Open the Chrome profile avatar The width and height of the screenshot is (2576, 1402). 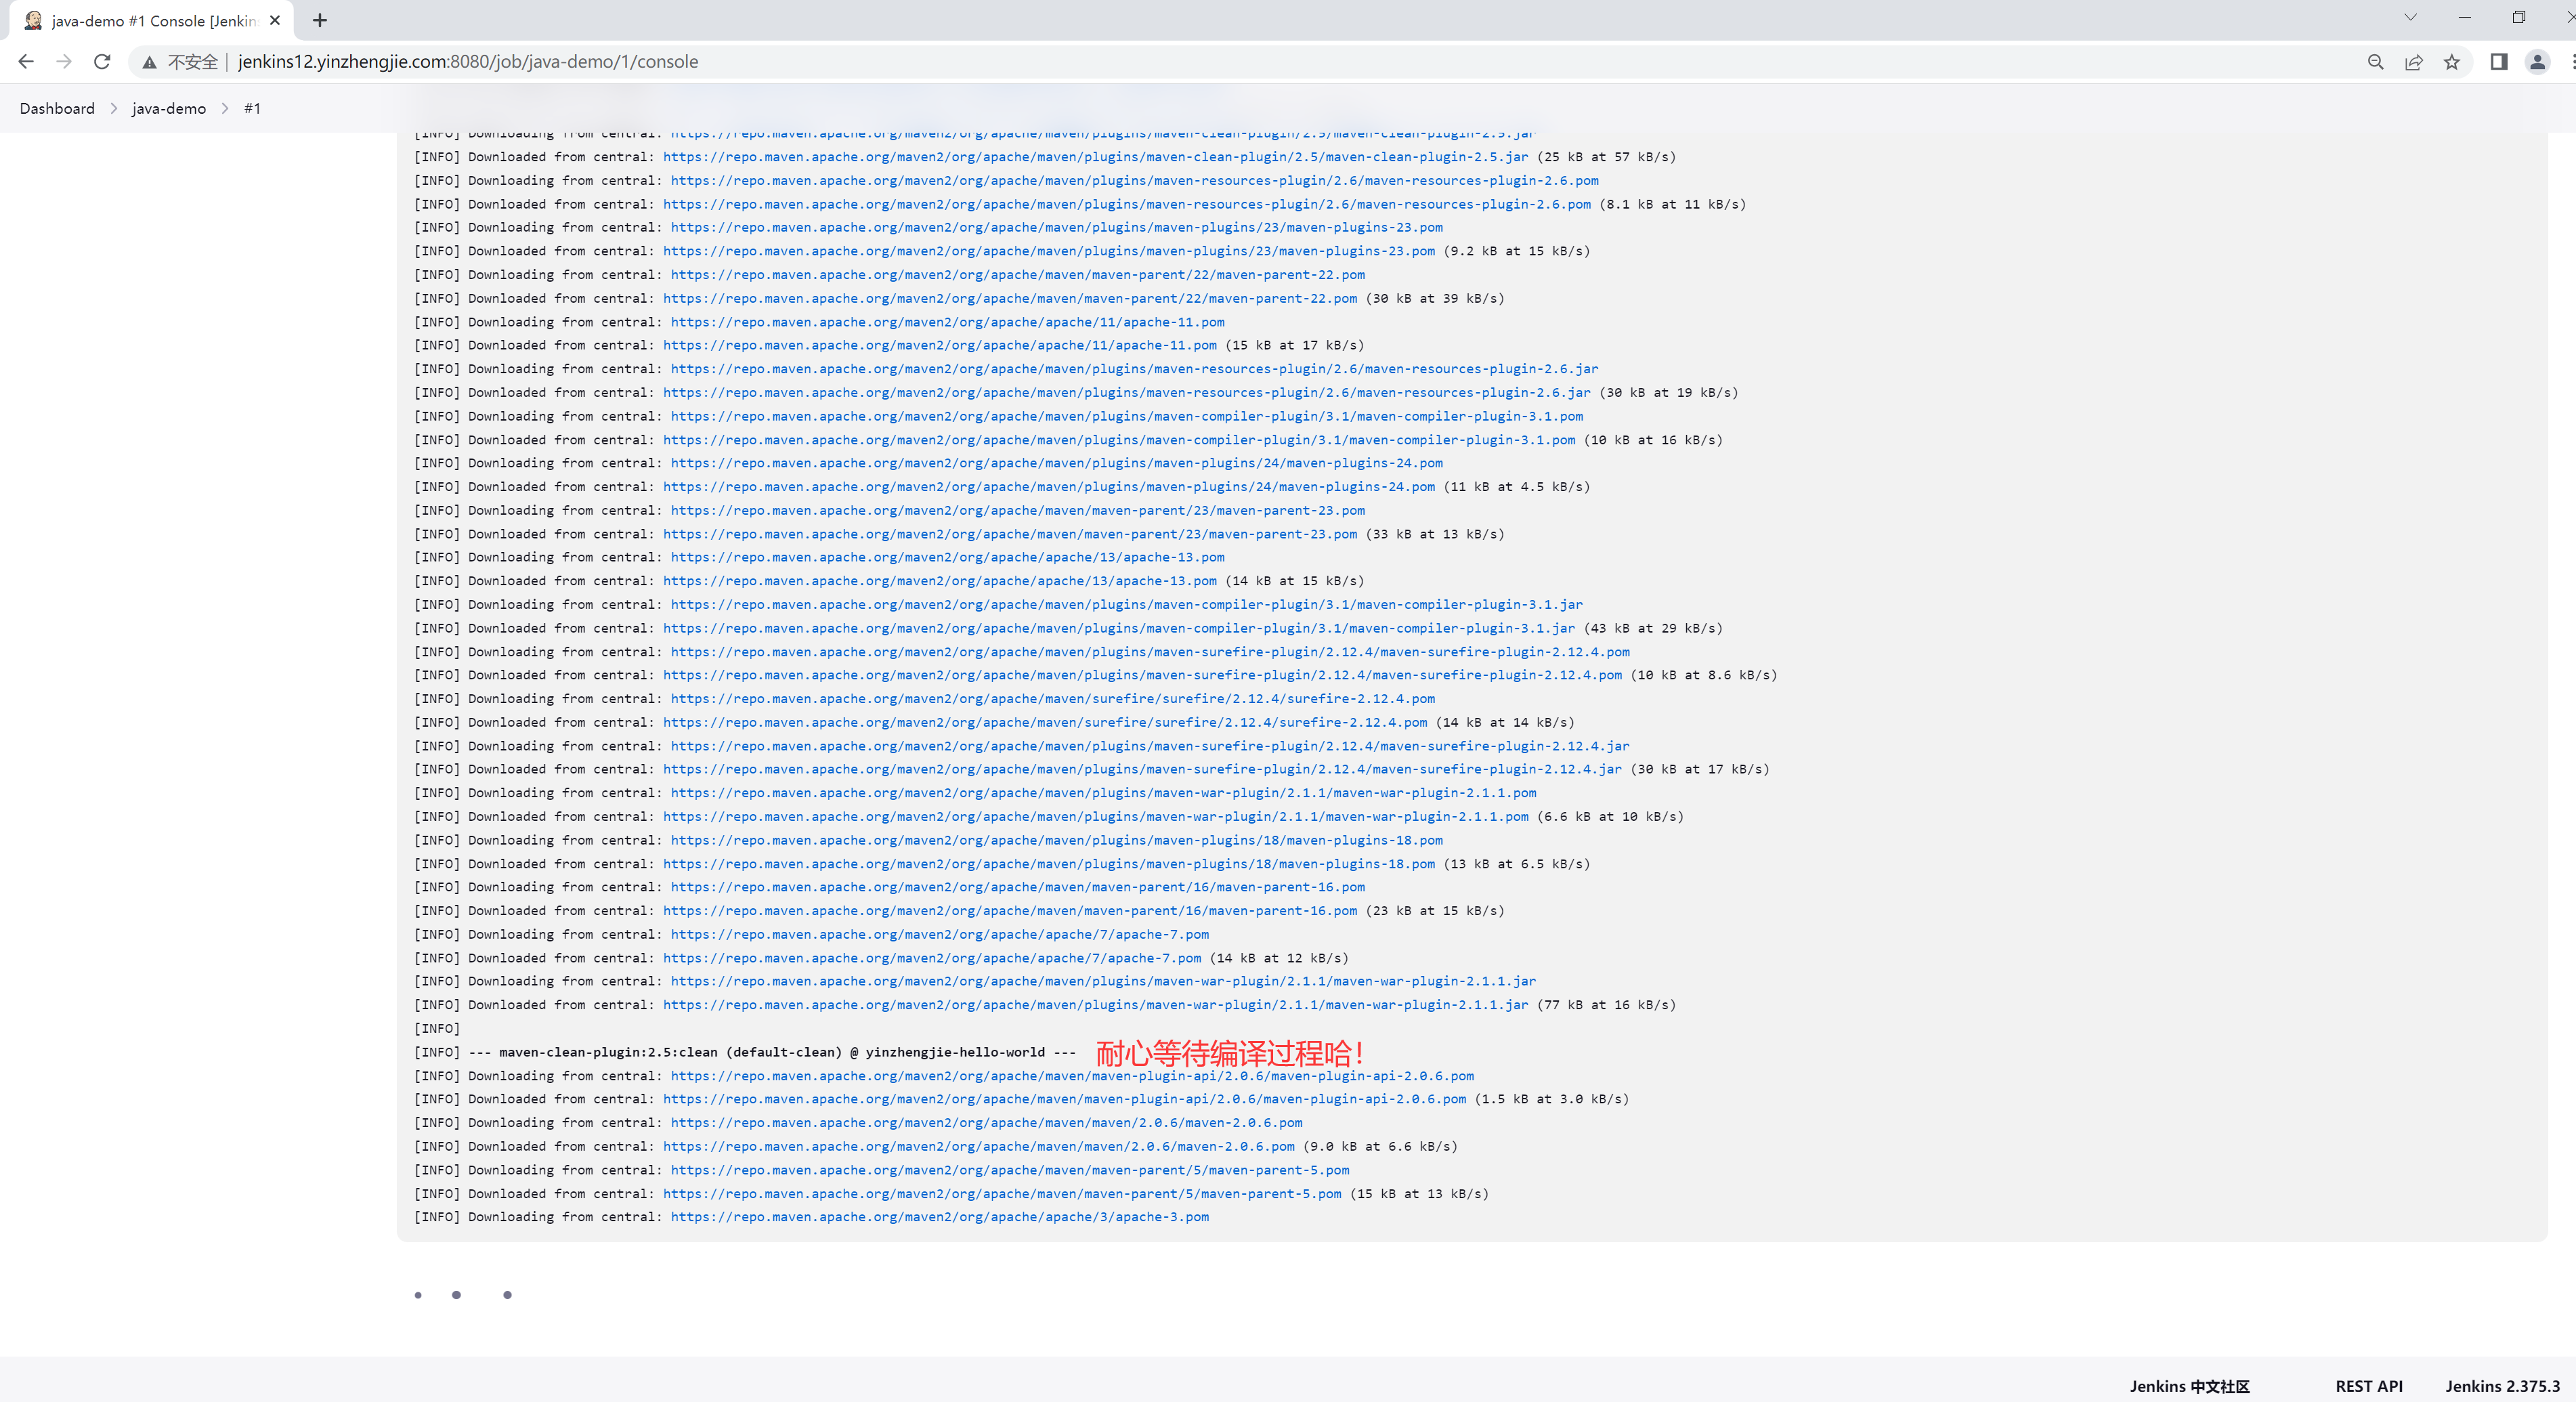[2537, 62]
